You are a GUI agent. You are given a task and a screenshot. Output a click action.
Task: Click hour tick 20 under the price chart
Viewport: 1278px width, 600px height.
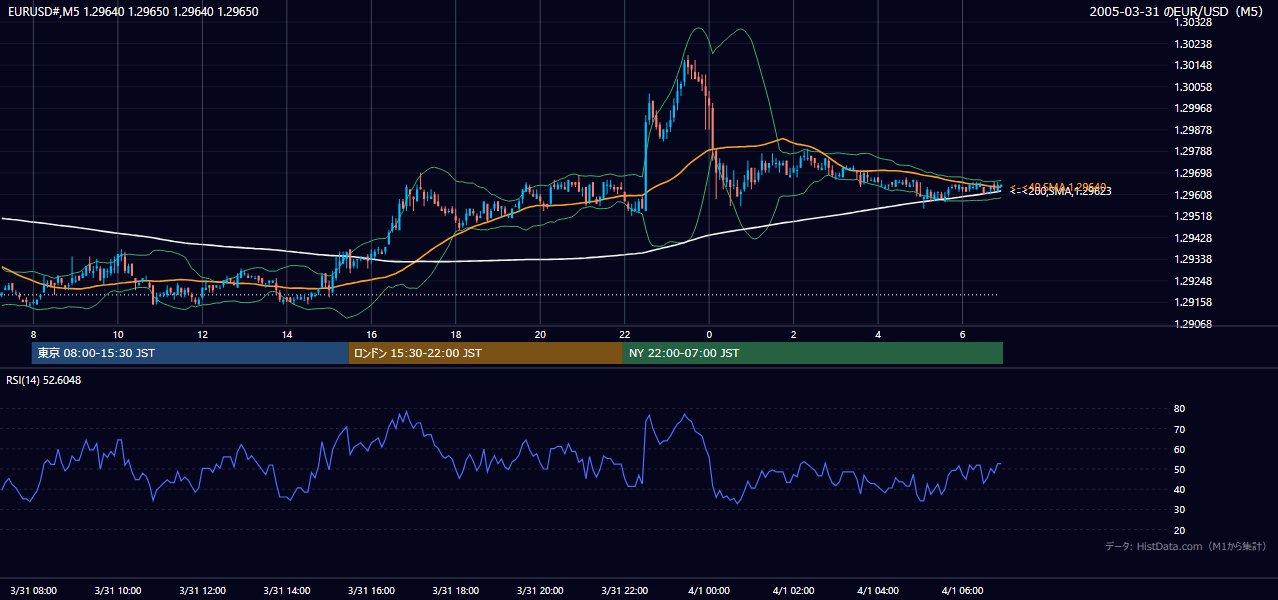point(540,334)
